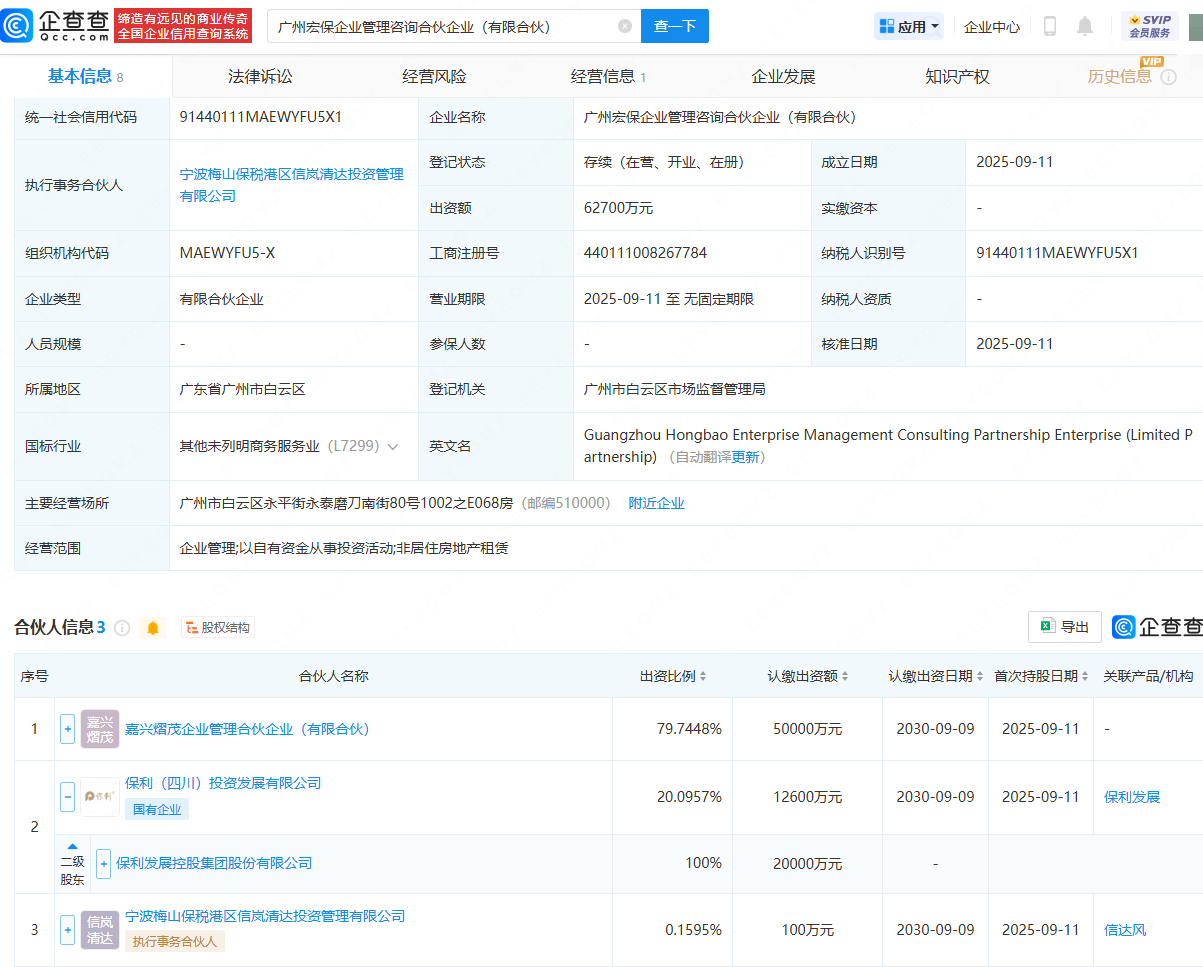Image resolution: width=1203 pixels, height=967 pixels.
Task: Click the 12600万元 contribution cell
Action: click(807, 797)
